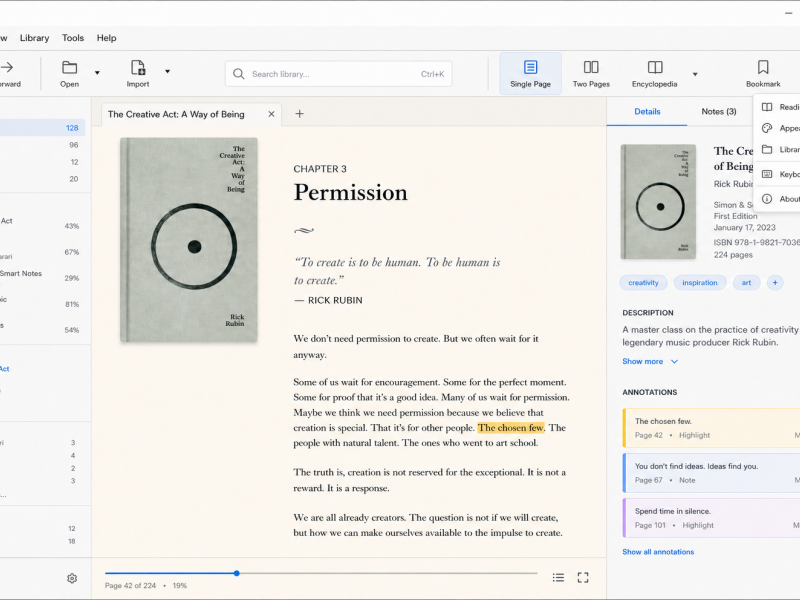
Task: Expand the Encyclopedia dropdown arrow
Action: [x=695, y=74]
